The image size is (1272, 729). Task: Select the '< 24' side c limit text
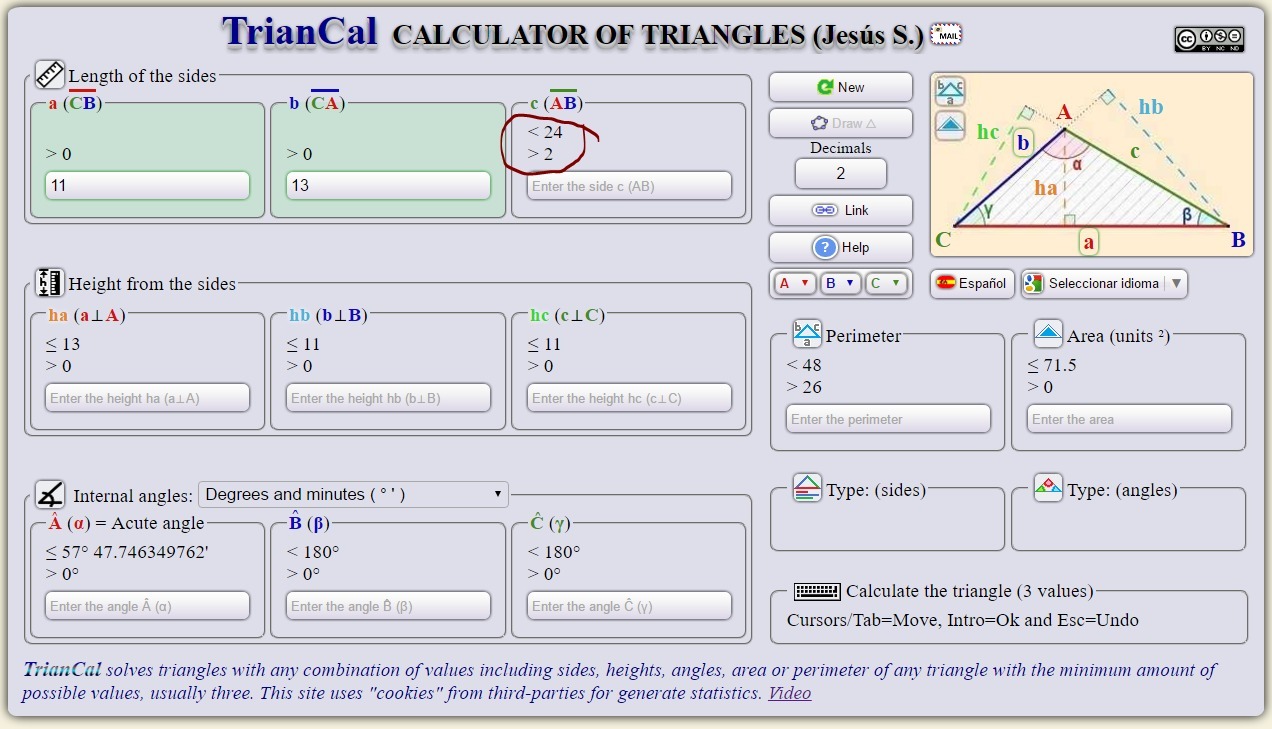tap(545, 132)
